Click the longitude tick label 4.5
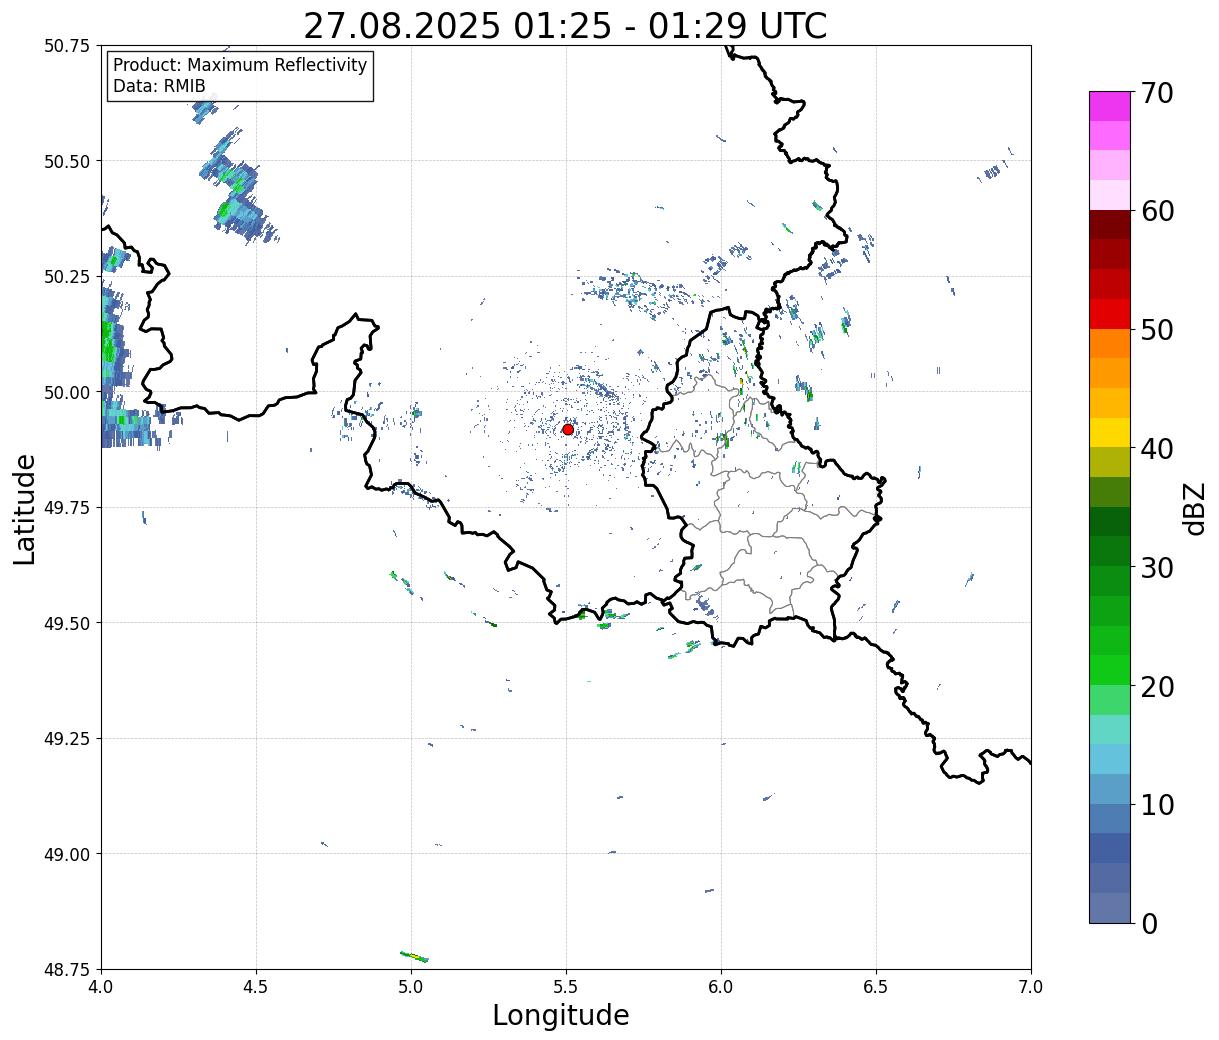1219x1040 pixels. point(256,987)
